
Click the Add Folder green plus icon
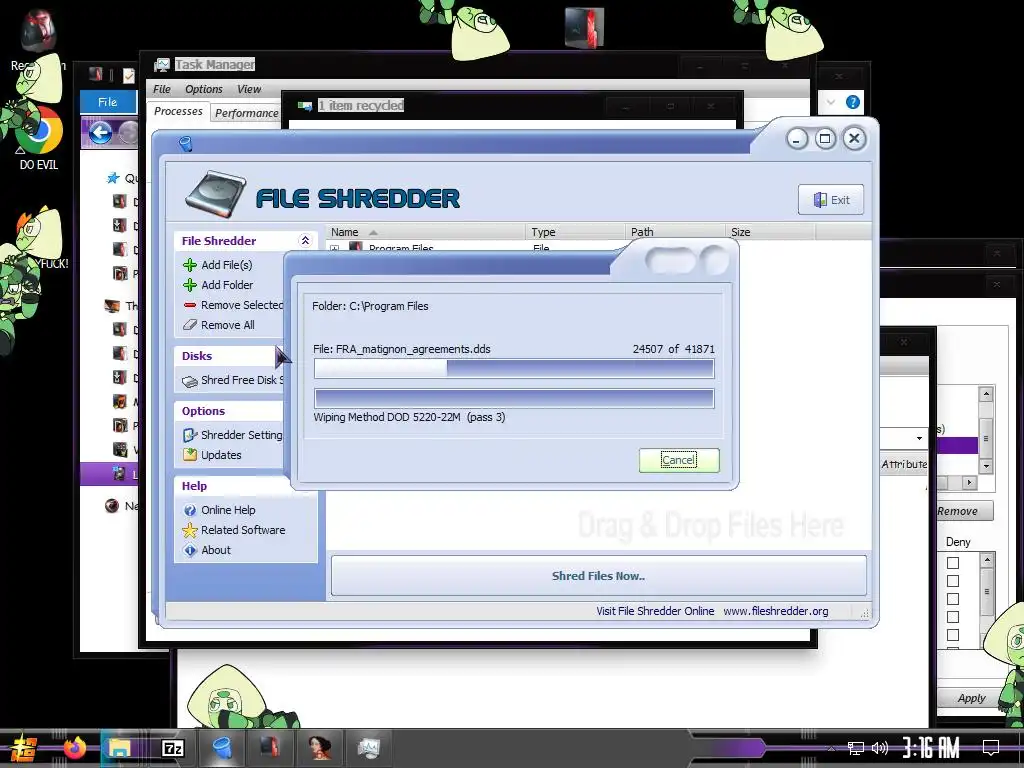(190, 285)
